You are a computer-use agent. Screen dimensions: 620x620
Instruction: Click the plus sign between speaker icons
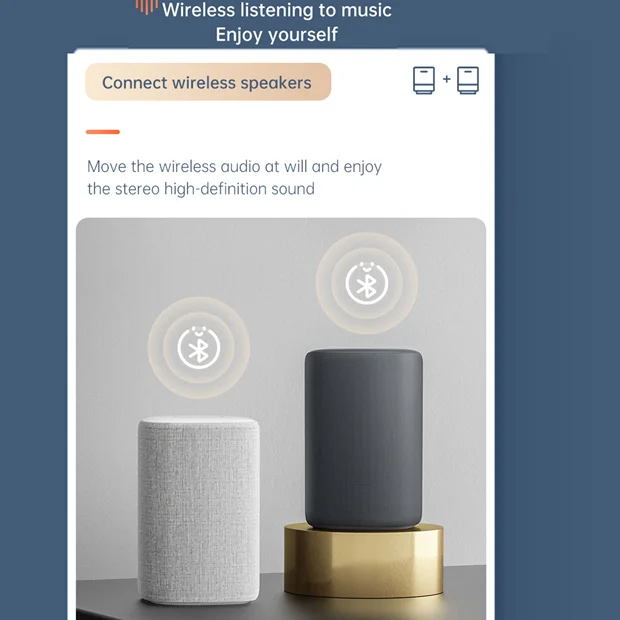[x=446, y=79]
